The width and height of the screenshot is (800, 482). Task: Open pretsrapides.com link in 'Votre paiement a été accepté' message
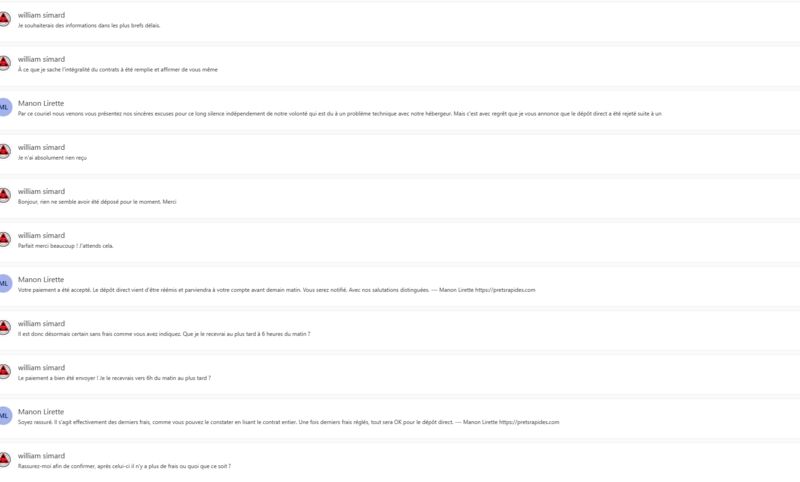point(505,290)
